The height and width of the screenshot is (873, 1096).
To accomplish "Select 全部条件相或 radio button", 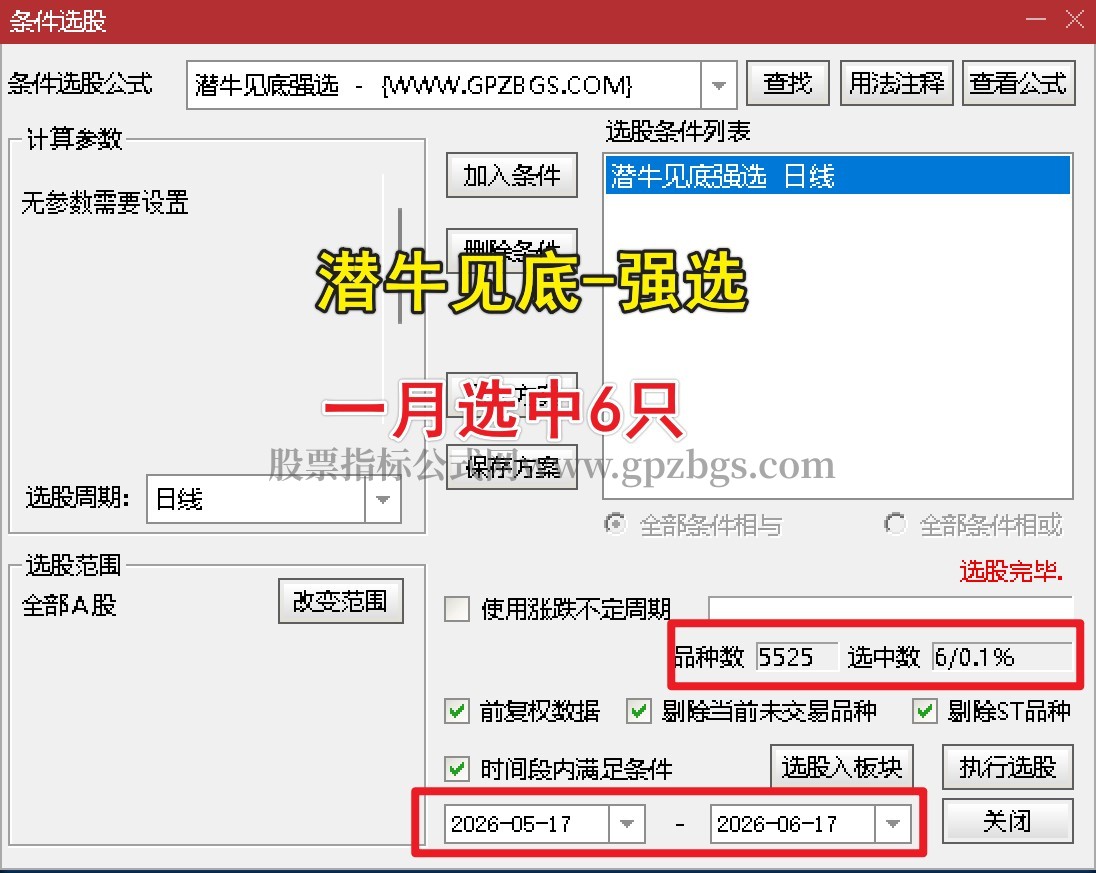I will pyautogui.click(x=895, y=524).
